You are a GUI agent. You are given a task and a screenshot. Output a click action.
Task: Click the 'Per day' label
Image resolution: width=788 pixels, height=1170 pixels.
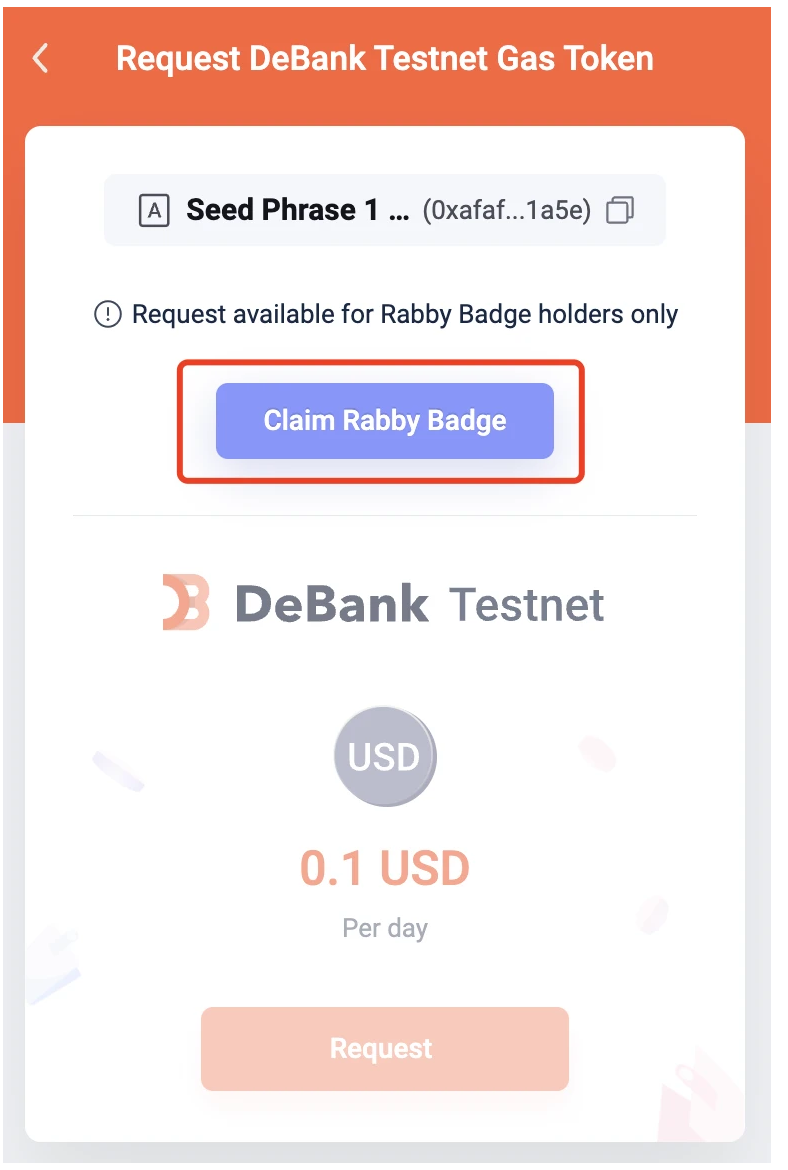click(385, 928)
